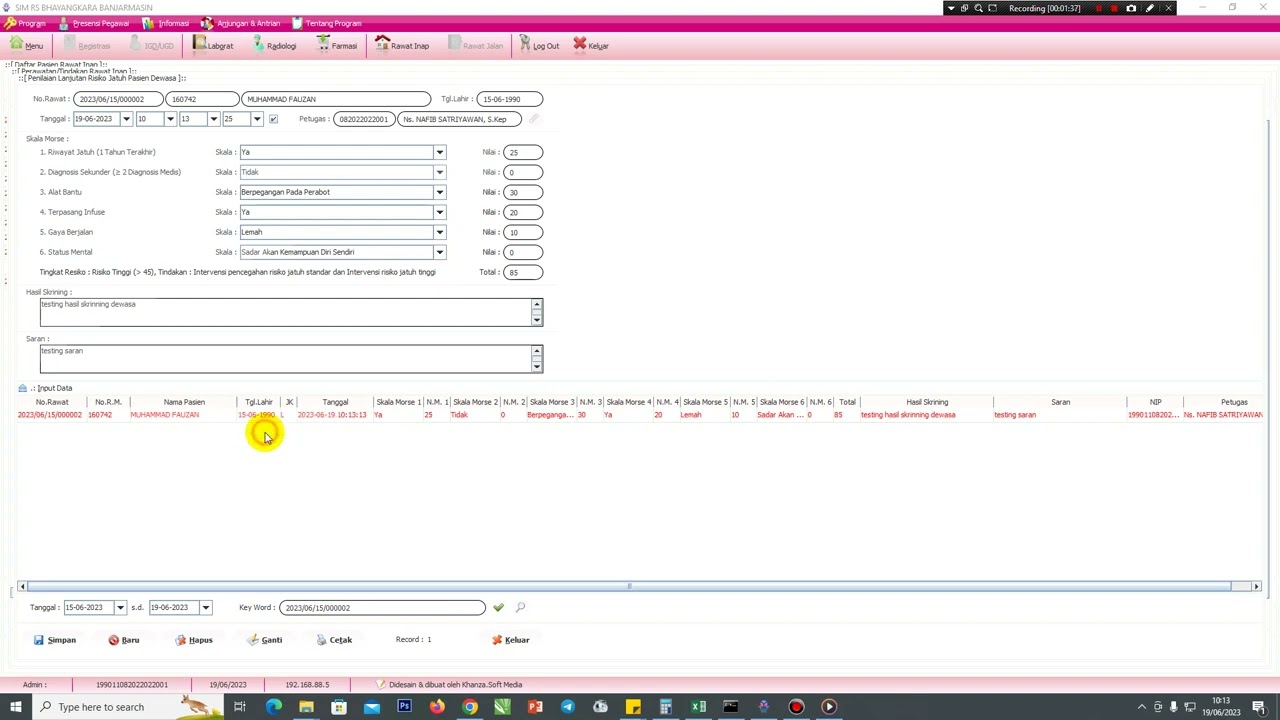Expand the Status Mental Skala dropdown
The height and width of the screenshot is (720, 1280).
coord(439,252)
